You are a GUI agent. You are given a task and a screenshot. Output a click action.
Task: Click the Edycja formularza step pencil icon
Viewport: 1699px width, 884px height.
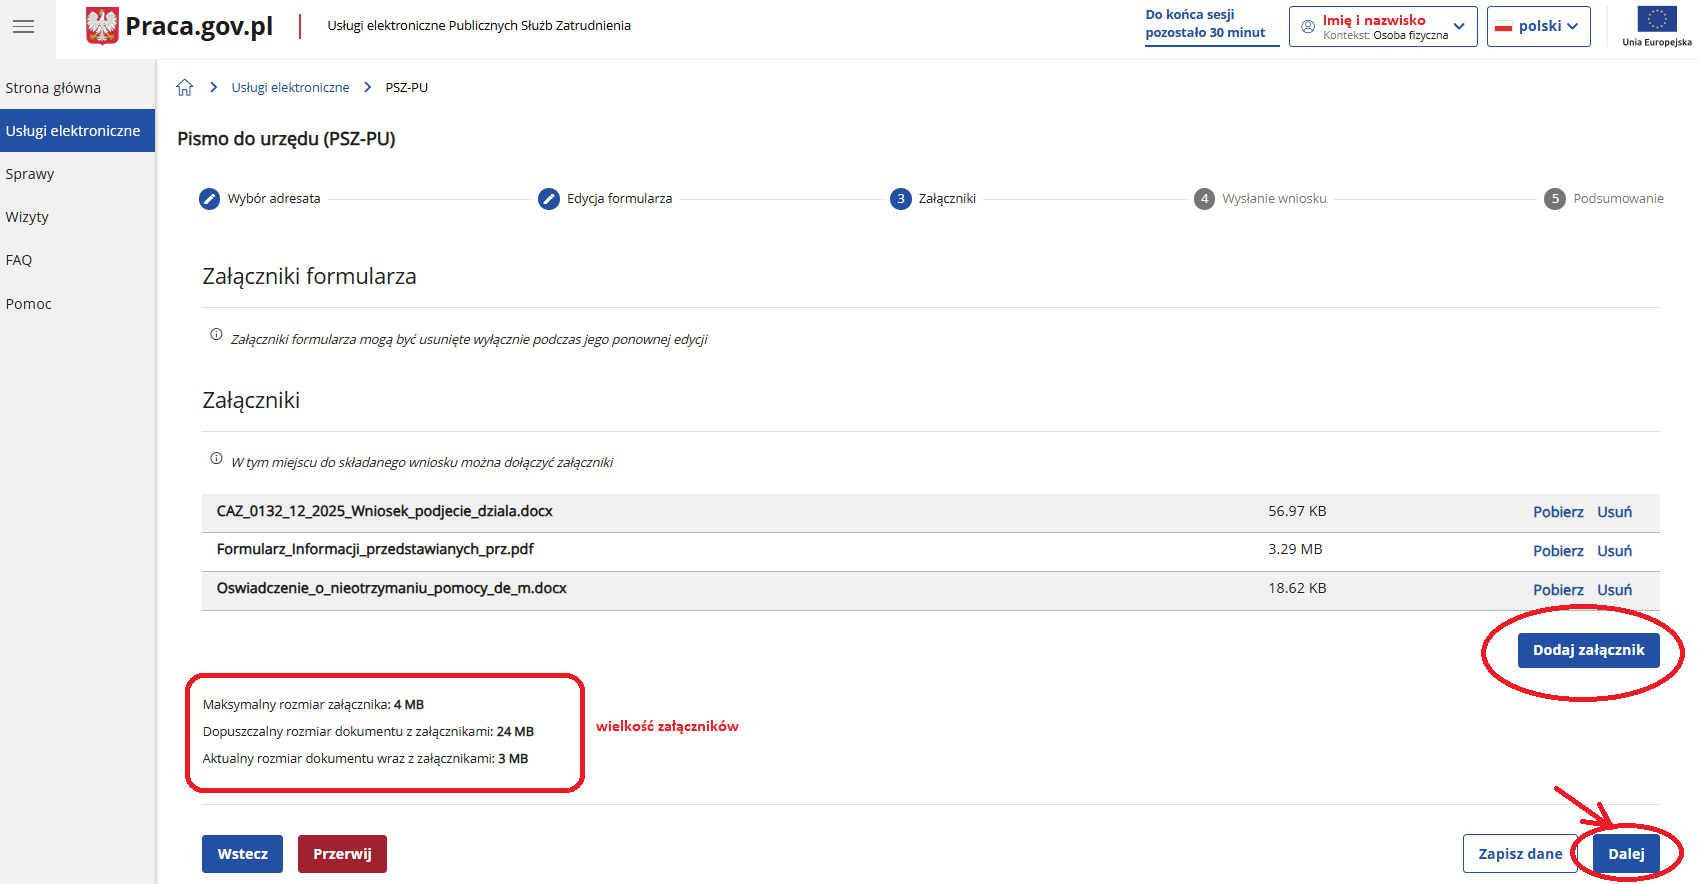(549, 199)
